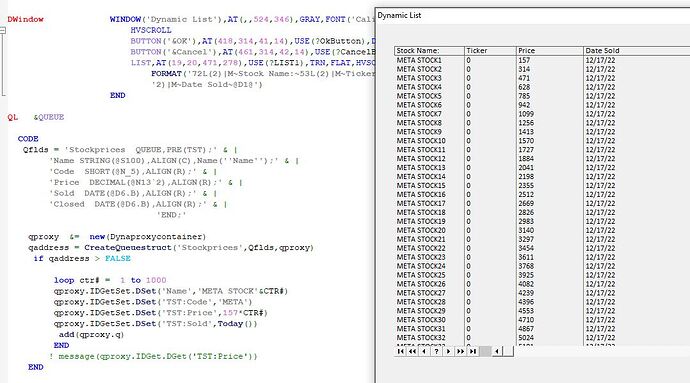
Task: Click the page-down double-arrow scroll button
Action: pos(460,351)
